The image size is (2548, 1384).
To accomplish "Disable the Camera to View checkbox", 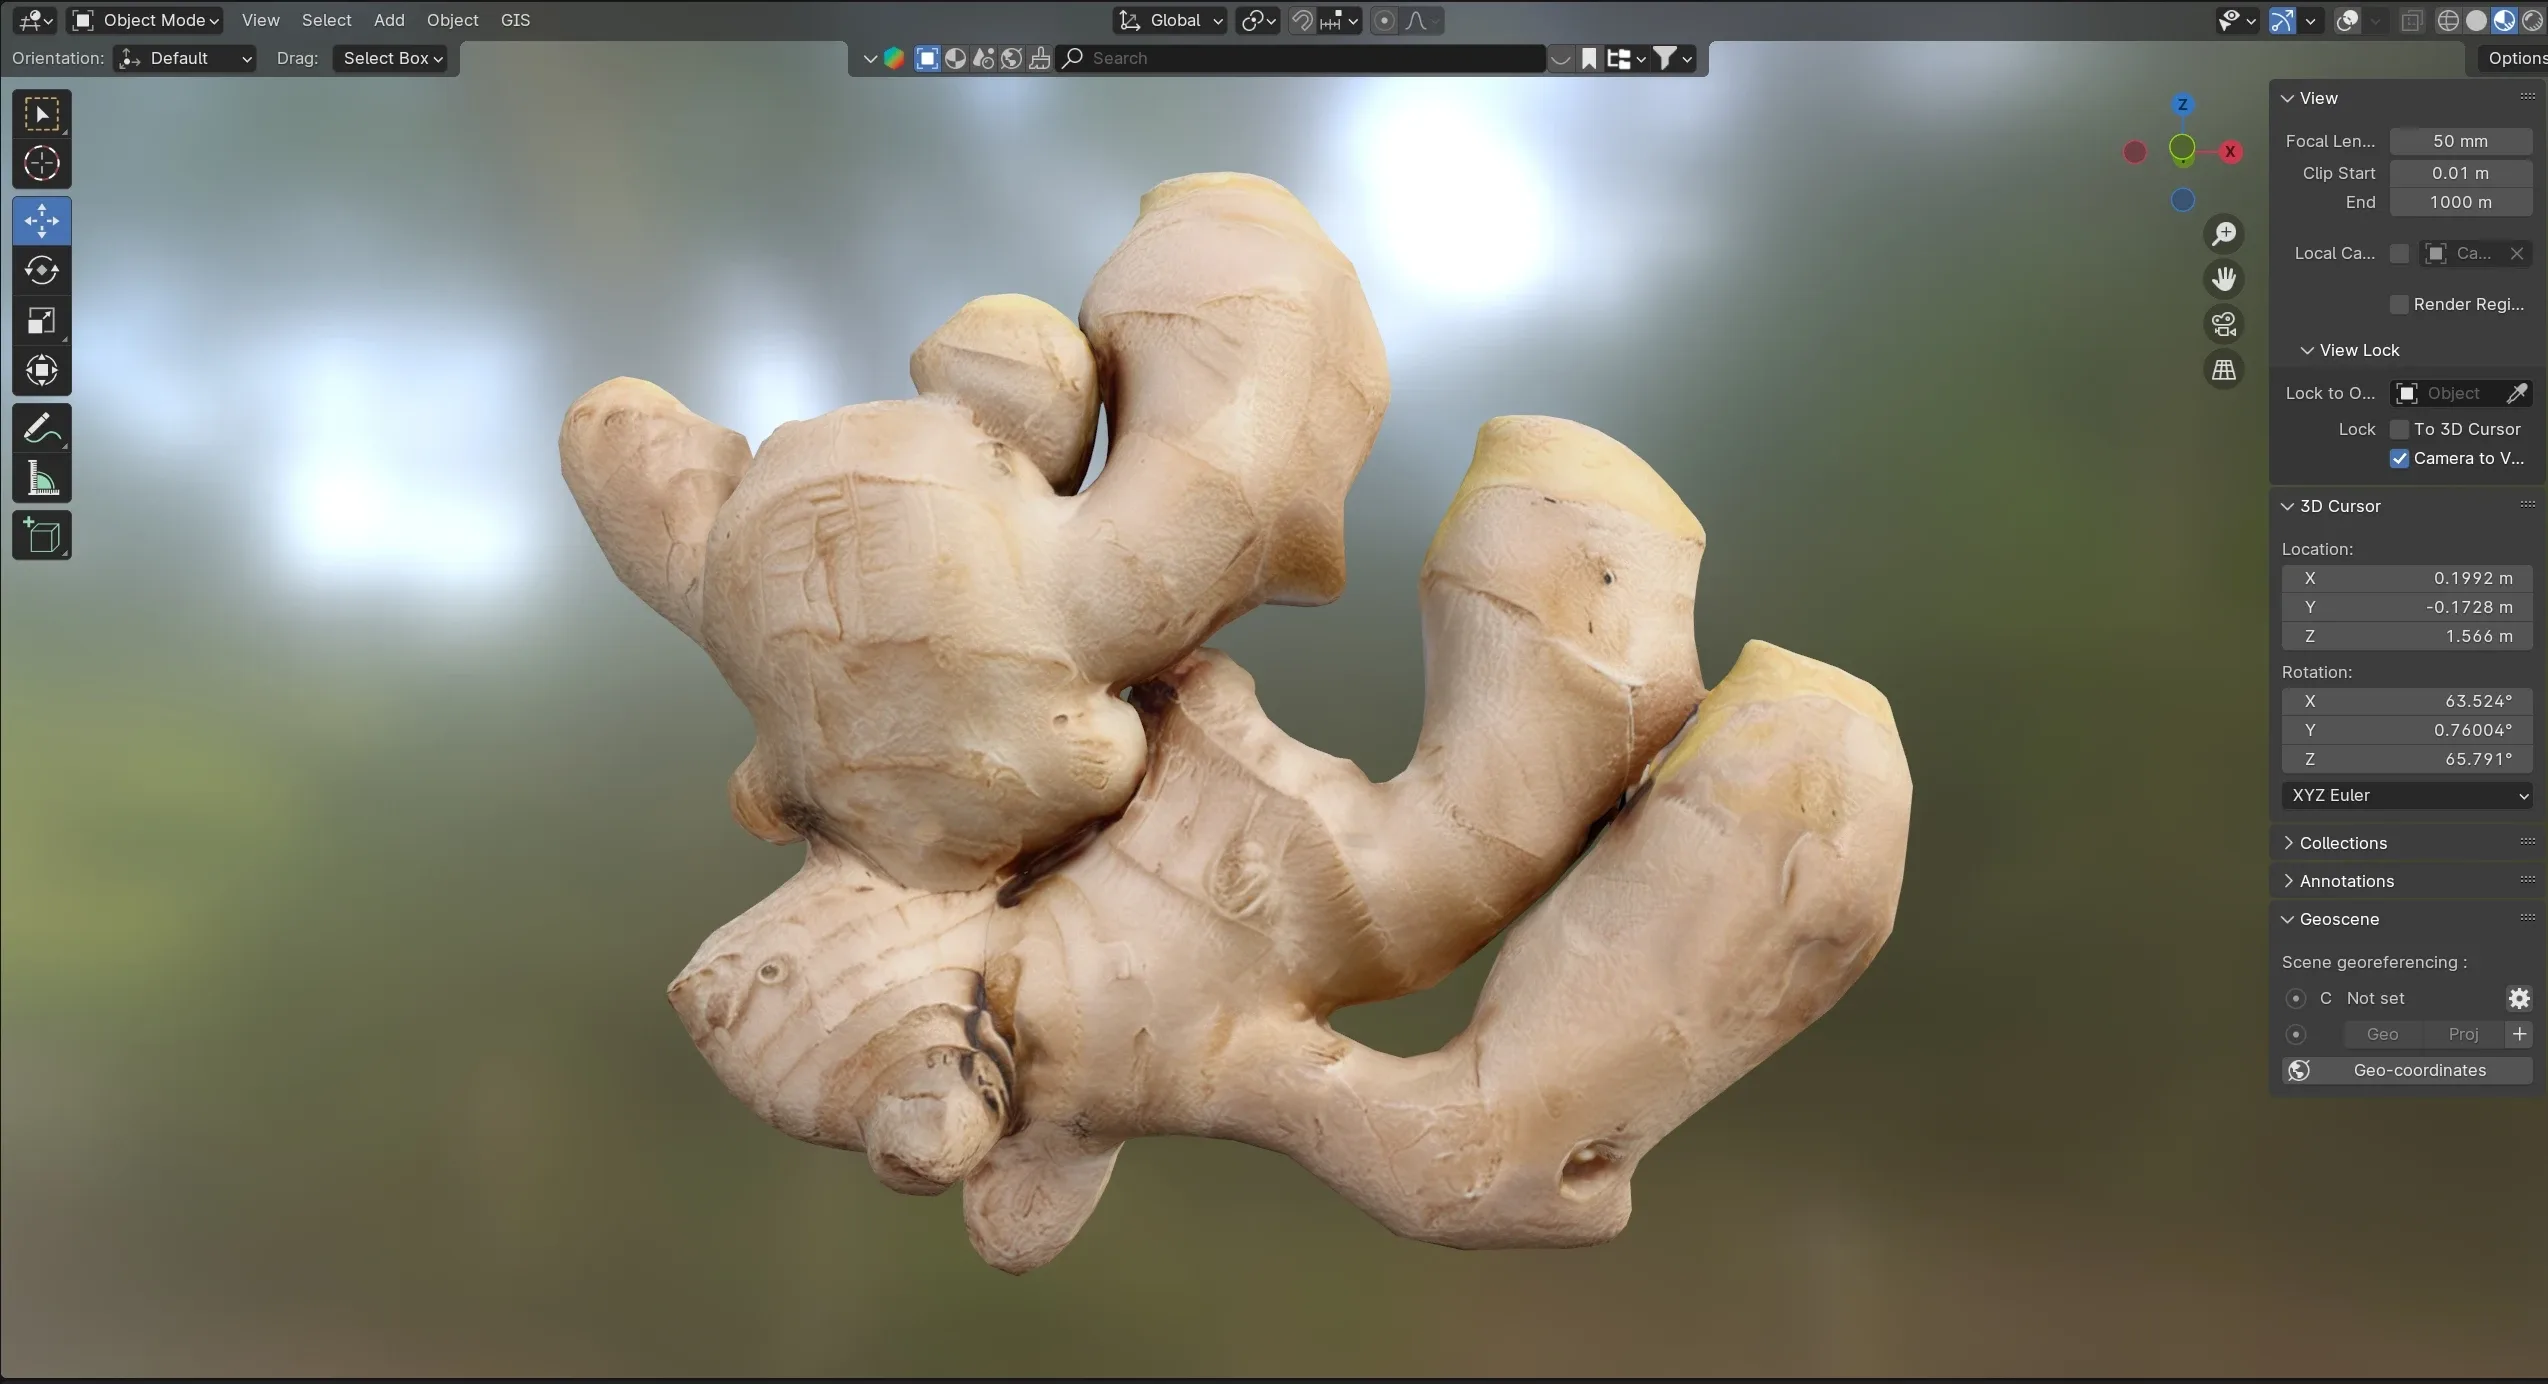I will pyautogui.click(x=2399, y=459).
